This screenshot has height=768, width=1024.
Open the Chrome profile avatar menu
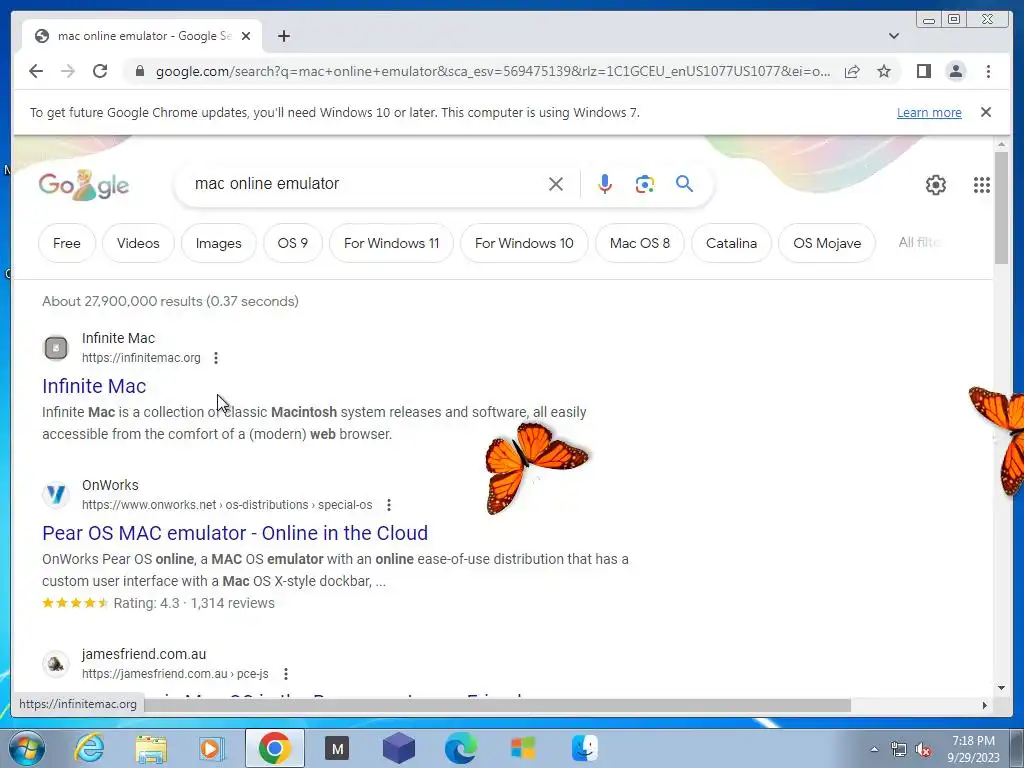[x=955, y=71]
